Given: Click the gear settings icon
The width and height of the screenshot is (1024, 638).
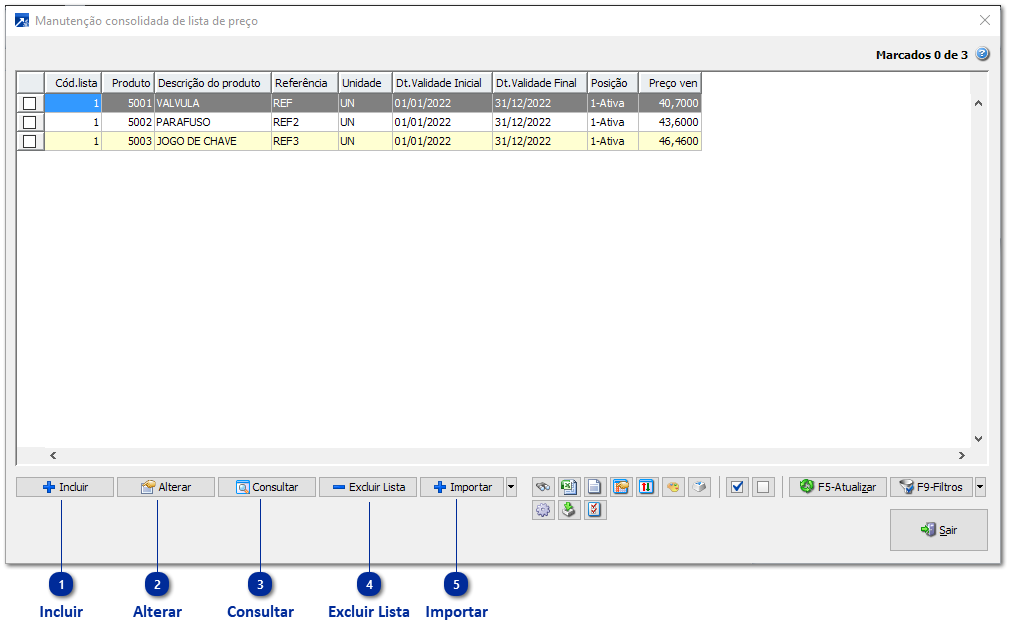Looking at the screenshot, I should tap(543, 511).
